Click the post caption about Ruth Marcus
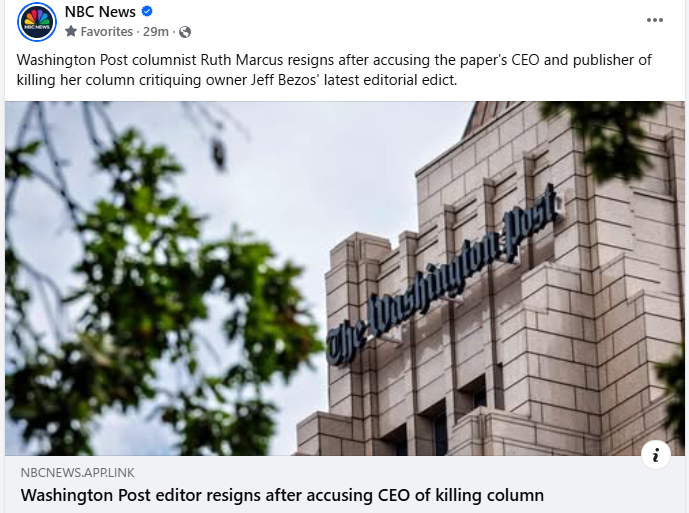The width and height of the screenshot is (689, 513). (334, 69)
